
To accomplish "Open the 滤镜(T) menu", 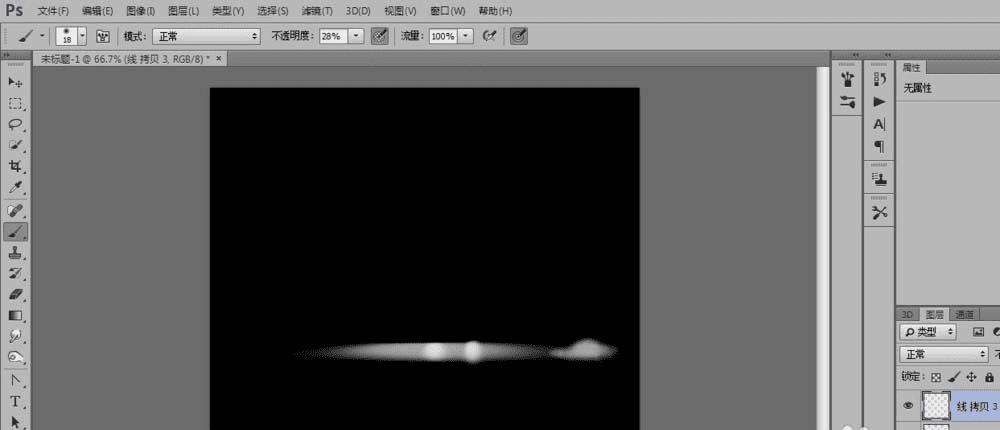I will pyautogui.click(x=317, y=11).
